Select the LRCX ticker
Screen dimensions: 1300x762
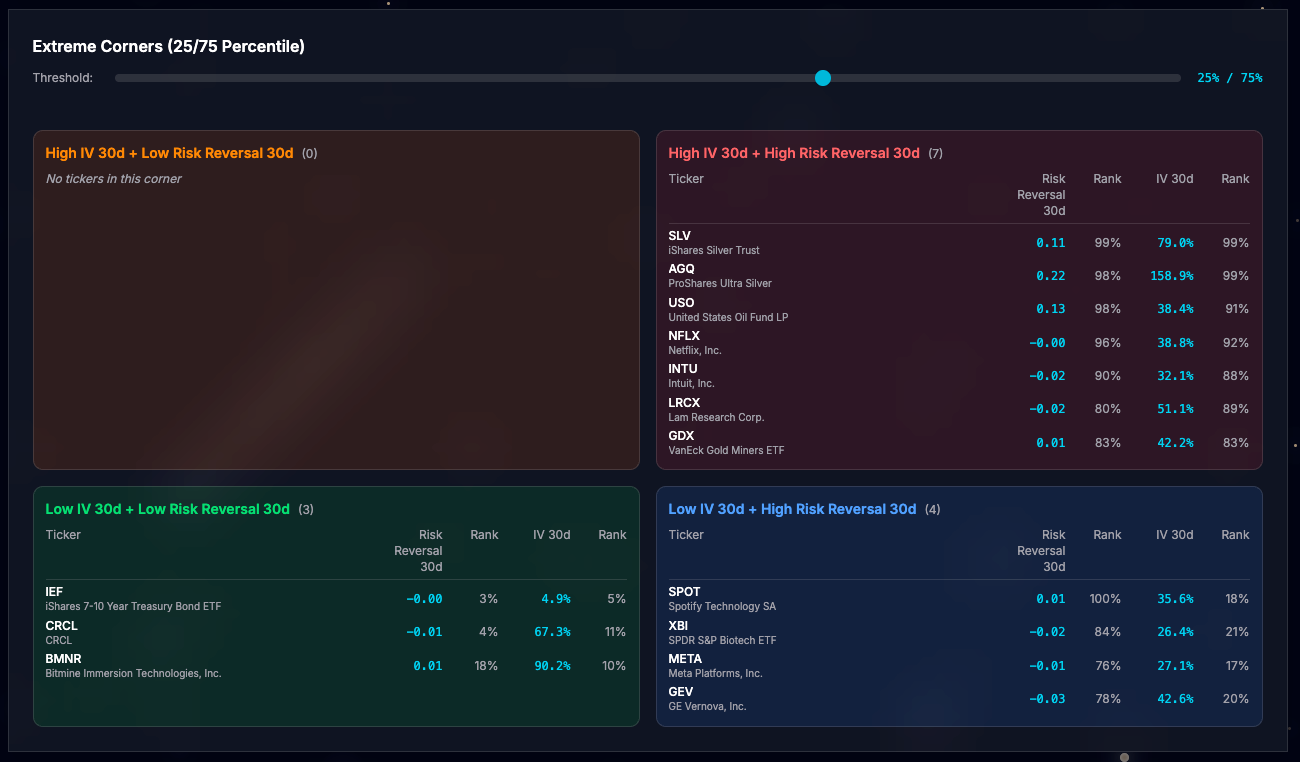pos(684,403)
